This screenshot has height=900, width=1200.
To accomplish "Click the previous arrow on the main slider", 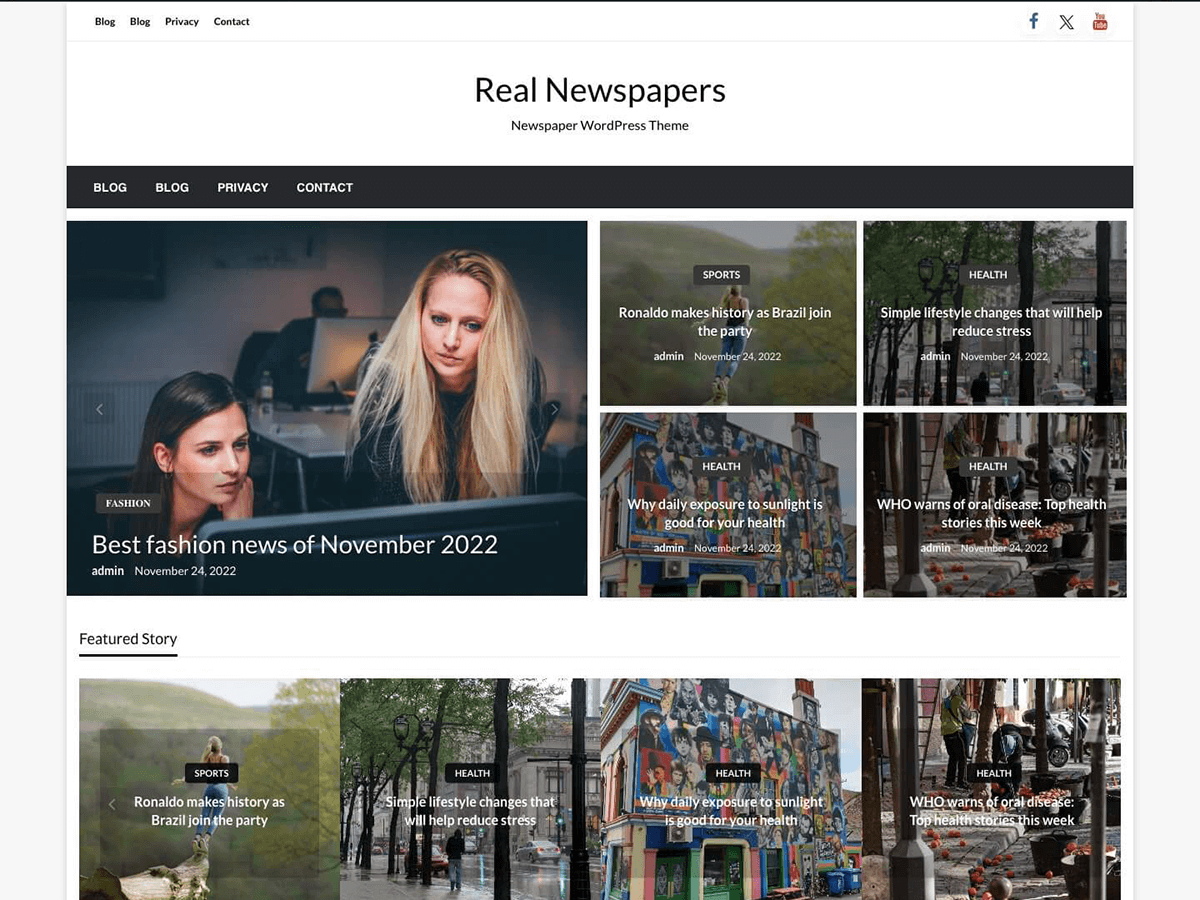I will point(99,409).
